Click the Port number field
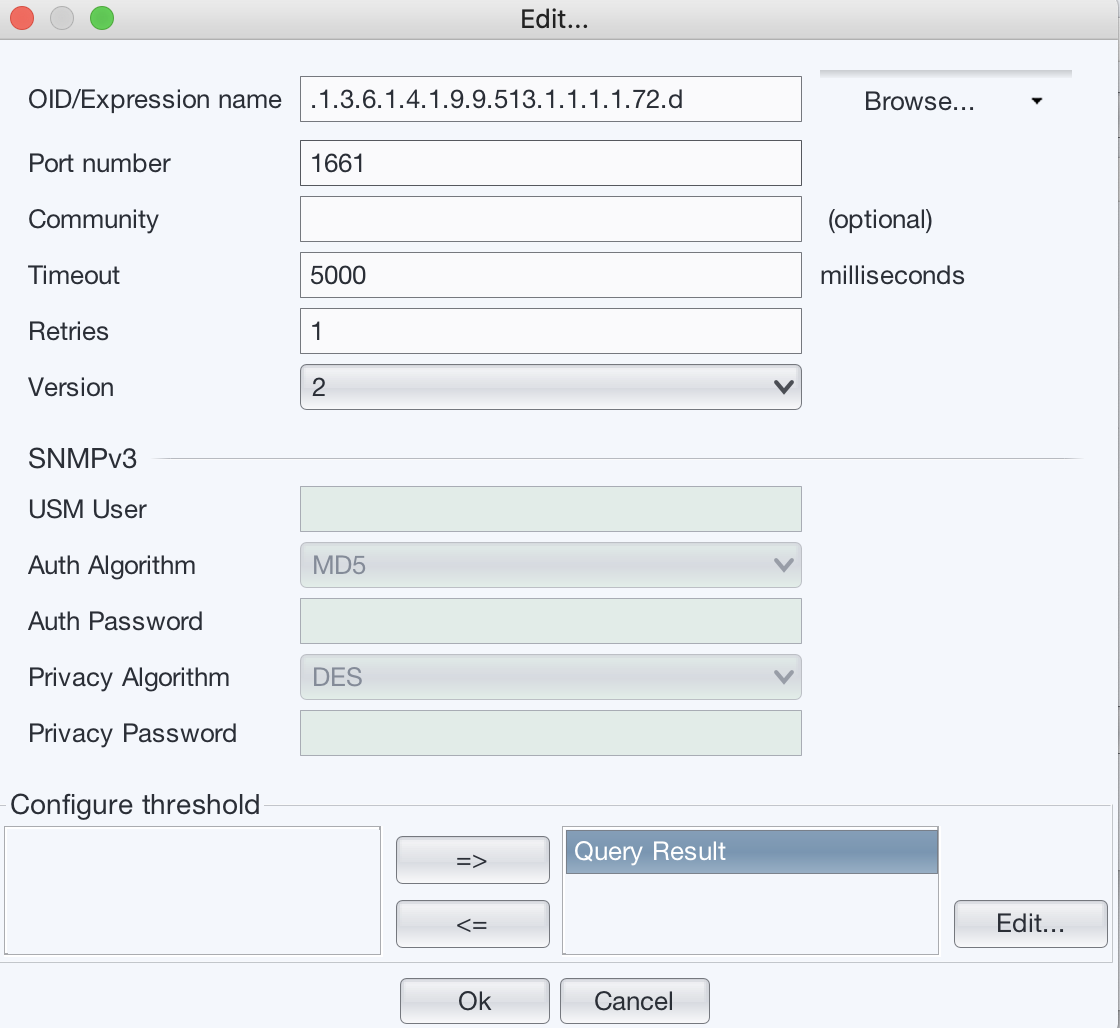This screenshot has height=1028, width=1120. 550,163
